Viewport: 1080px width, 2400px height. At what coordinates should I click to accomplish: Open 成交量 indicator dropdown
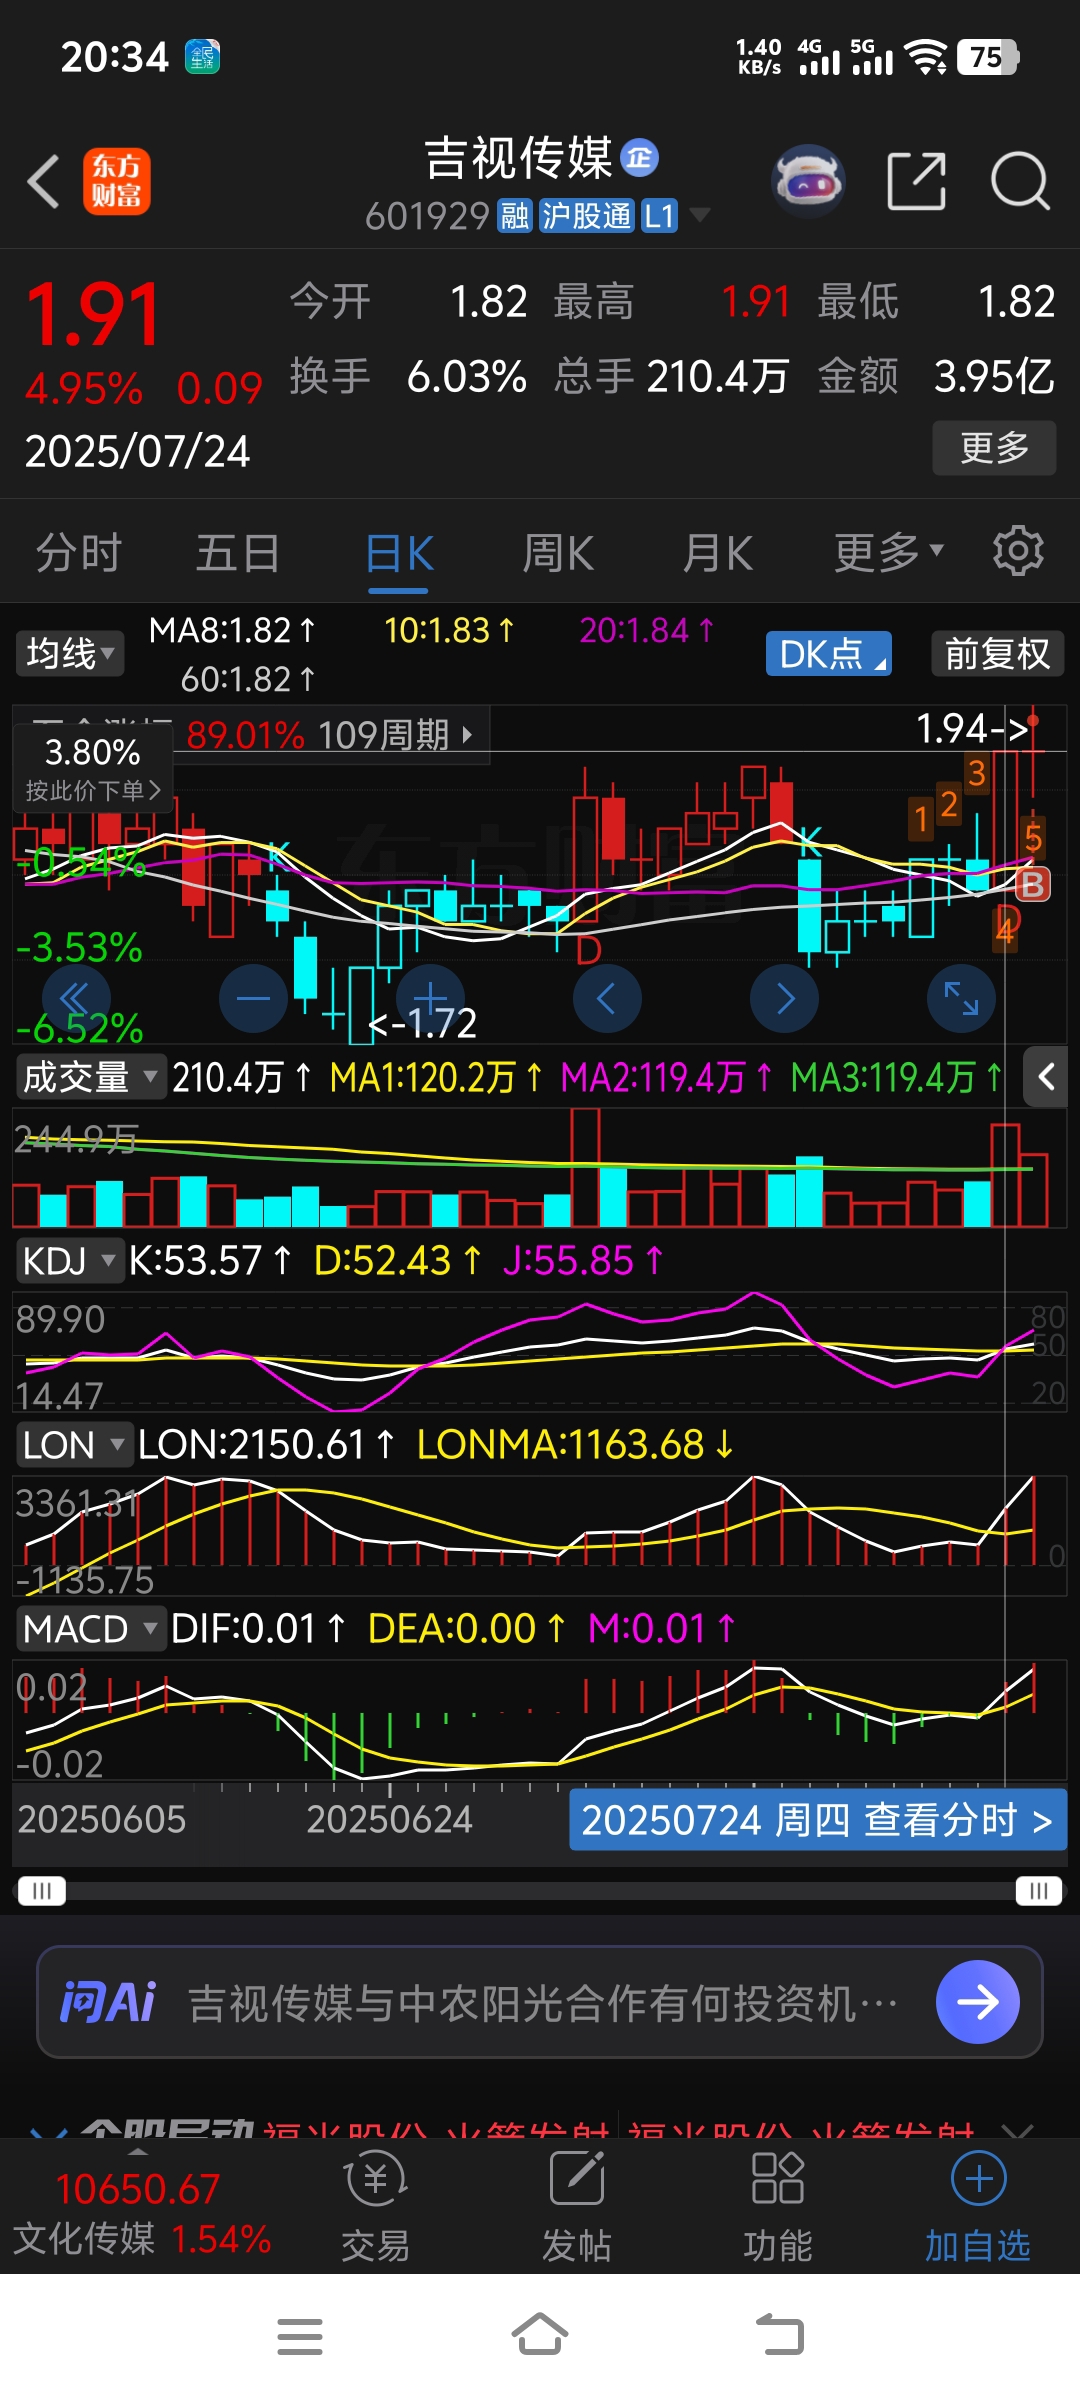tap(89, 1077)
